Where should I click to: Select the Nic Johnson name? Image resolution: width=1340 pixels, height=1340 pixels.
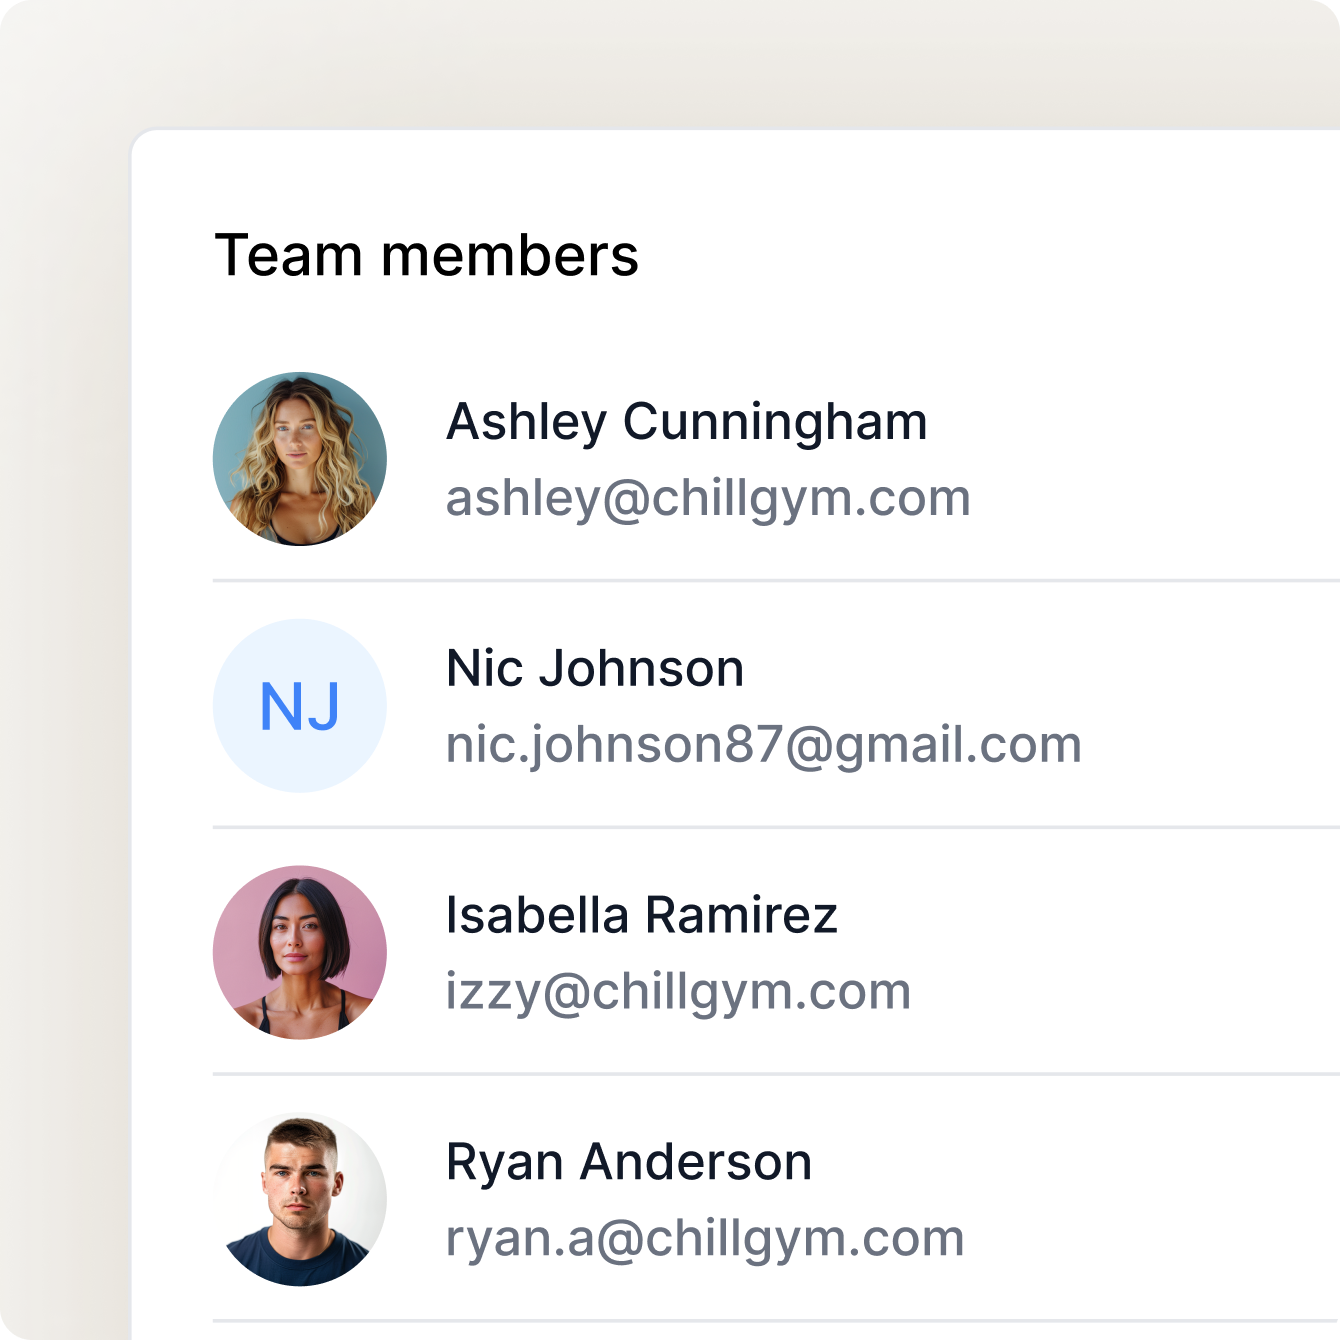[x=595, y=668]
